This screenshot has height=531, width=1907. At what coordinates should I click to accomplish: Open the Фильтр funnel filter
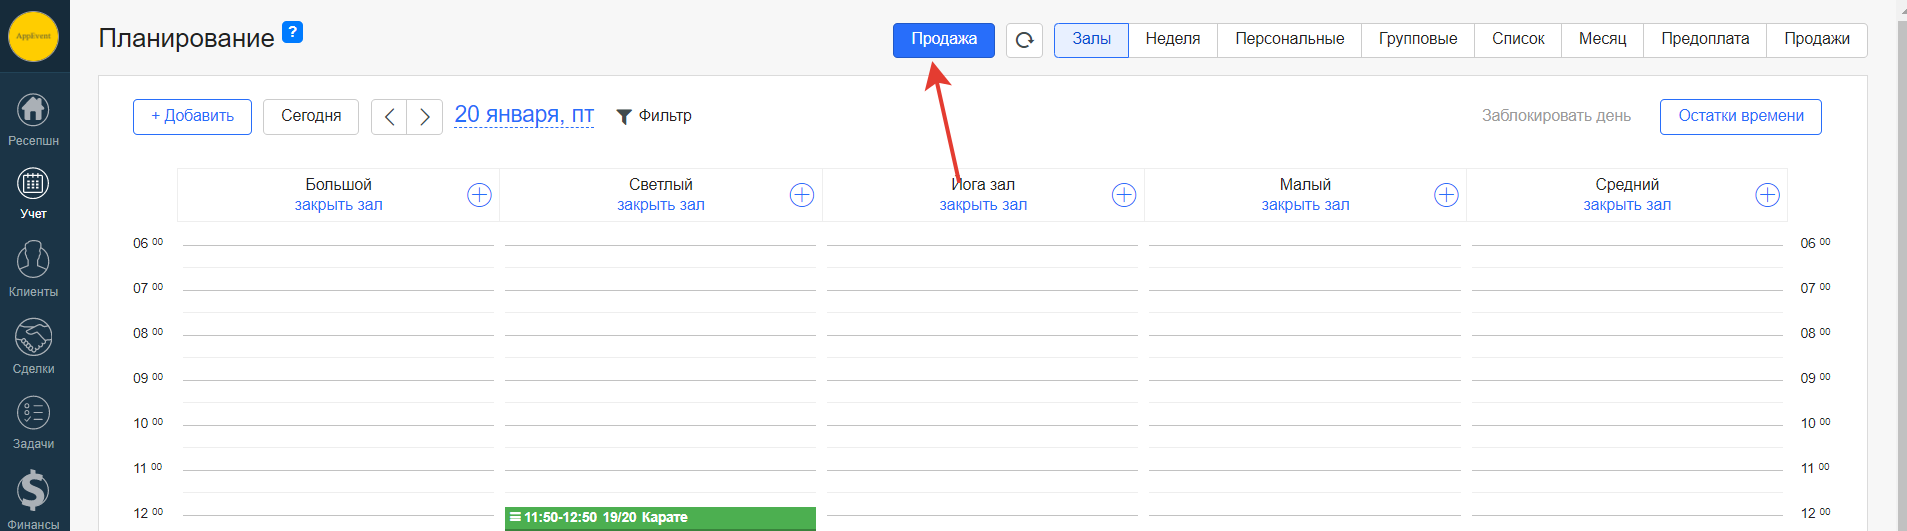pyautogui.click(x=654, y=116)
